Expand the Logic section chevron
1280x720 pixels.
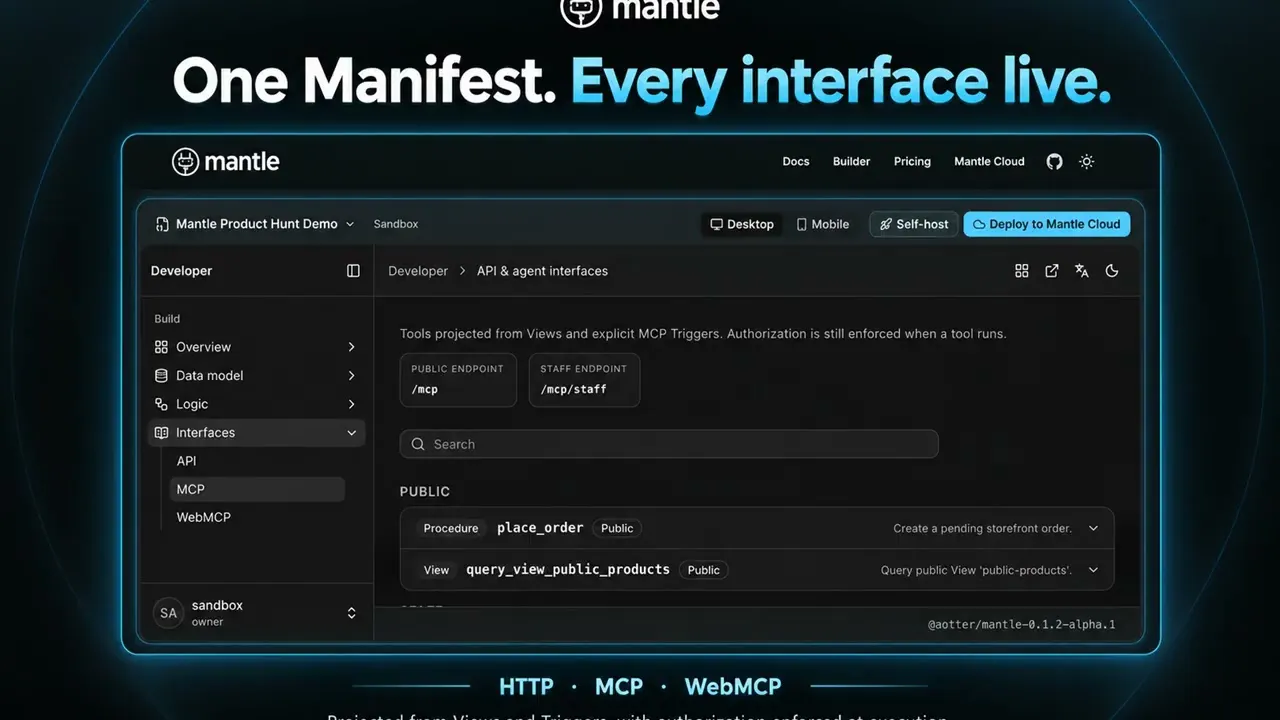(x=351, y=404)
